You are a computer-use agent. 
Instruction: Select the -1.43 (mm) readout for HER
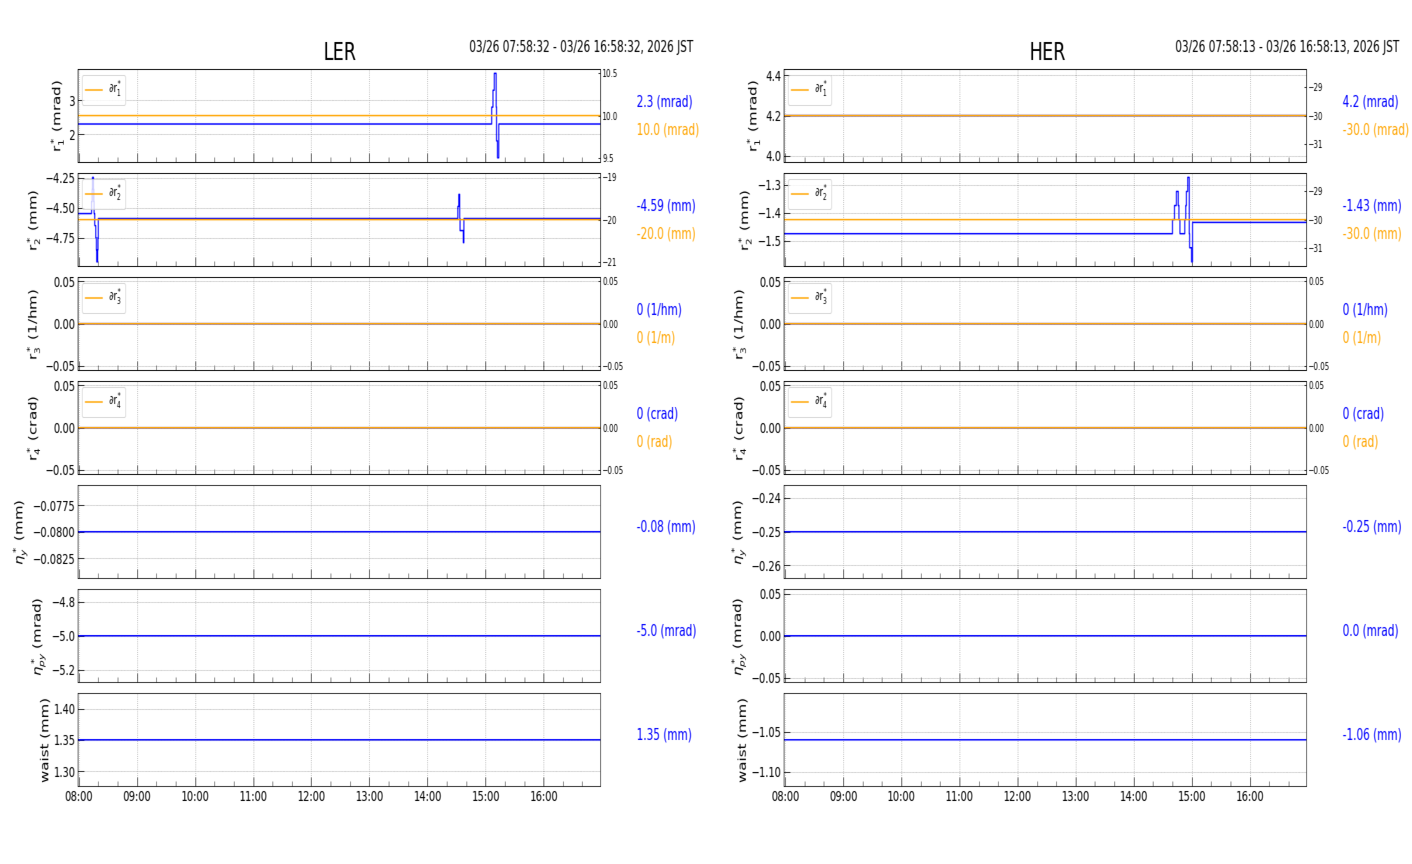(x=1371, y=206)
